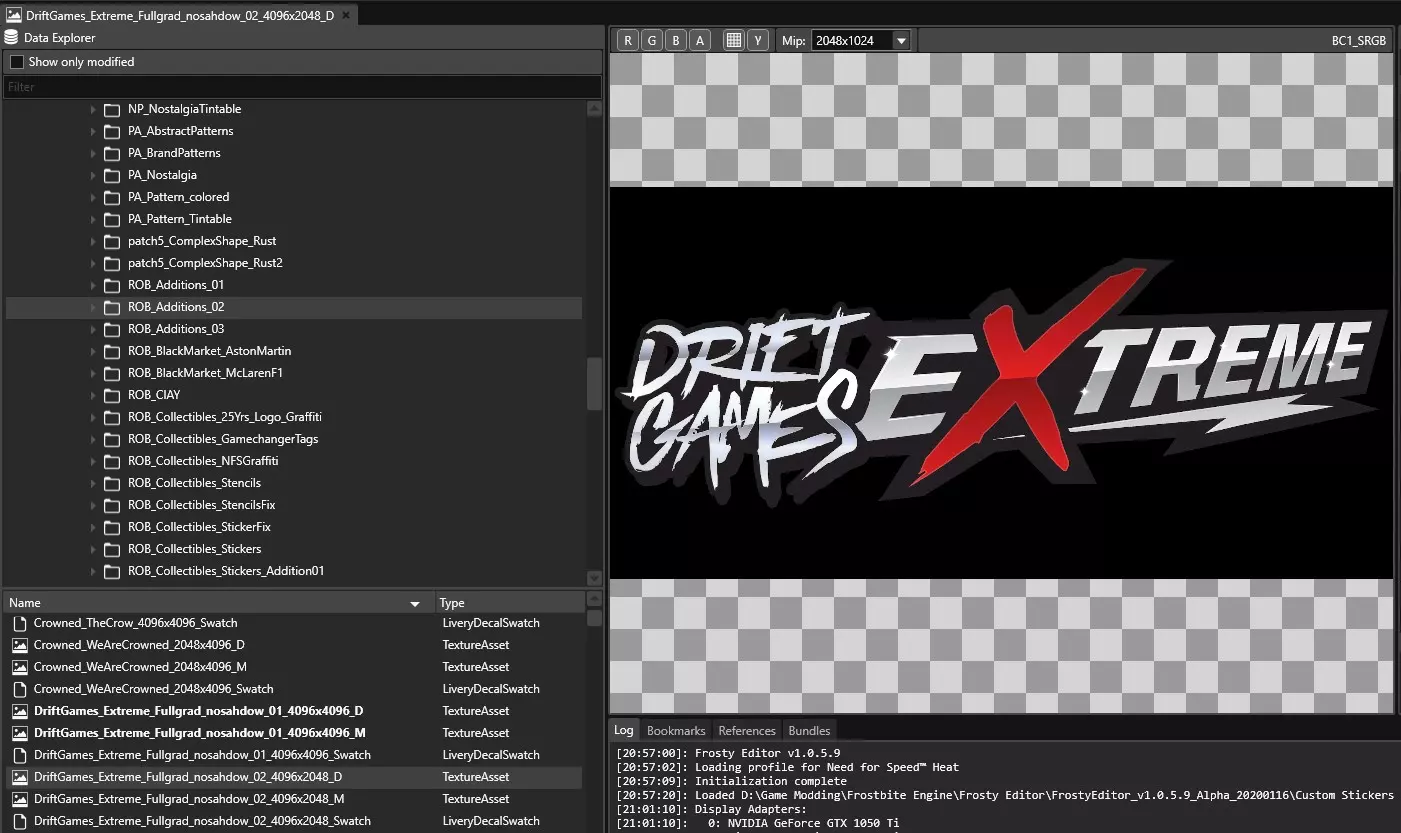1401x833 pixels.
Task: Click the Type column header
Action: pos(510,603)
